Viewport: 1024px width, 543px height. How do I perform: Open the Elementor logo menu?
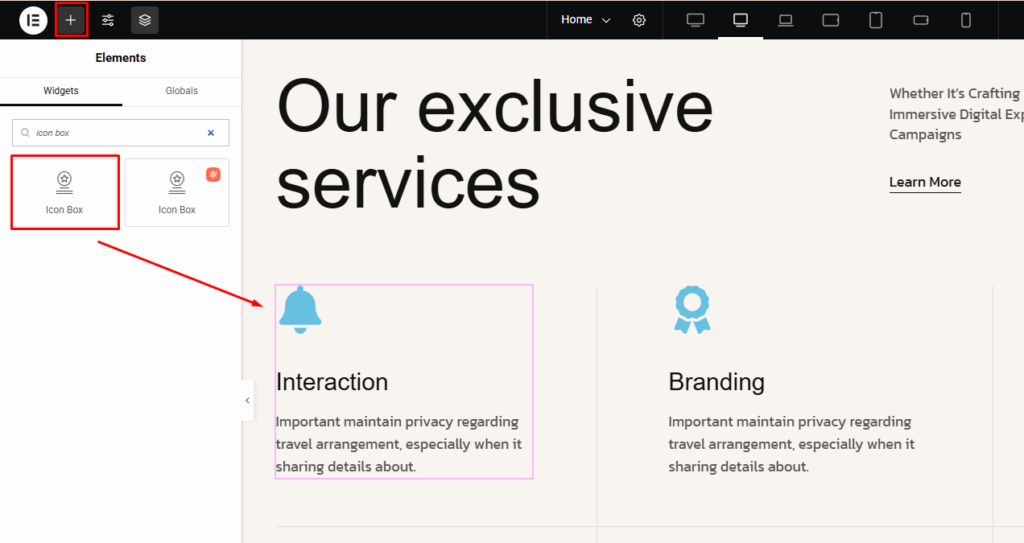33,20
